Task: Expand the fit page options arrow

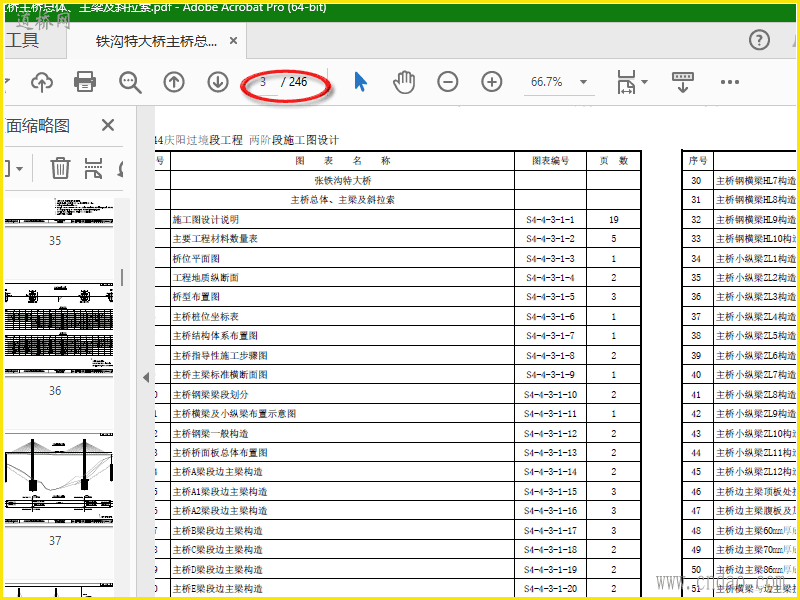Action: 644,82
